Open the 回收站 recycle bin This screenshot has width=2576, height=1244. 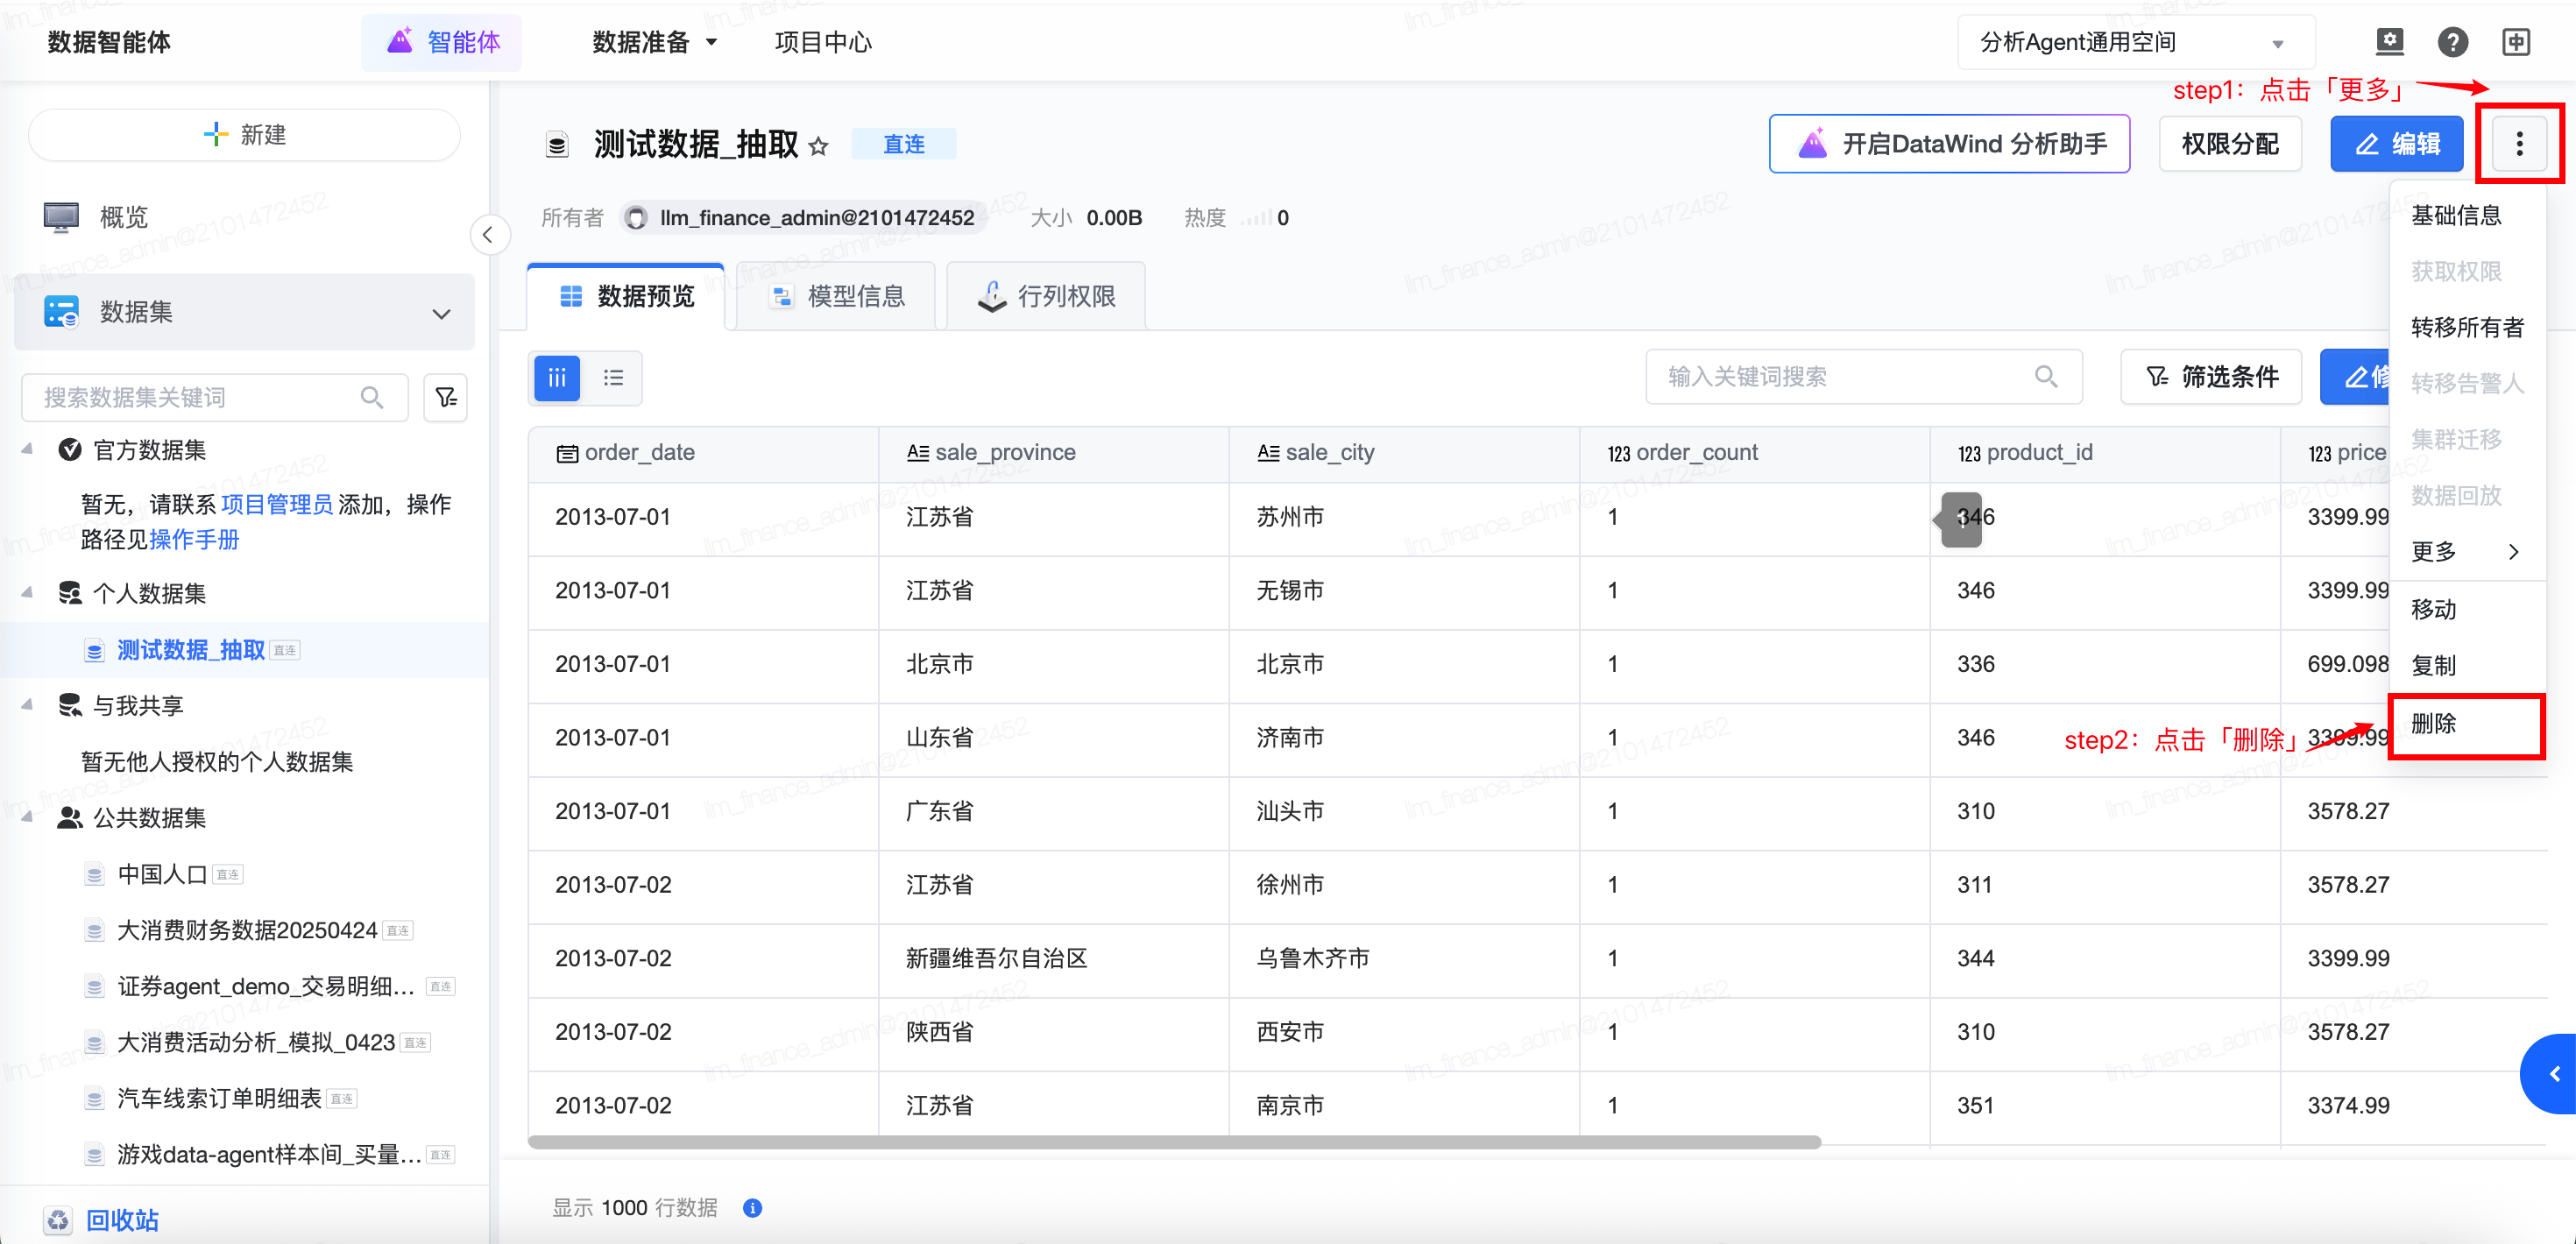(x=122, y=1220)
